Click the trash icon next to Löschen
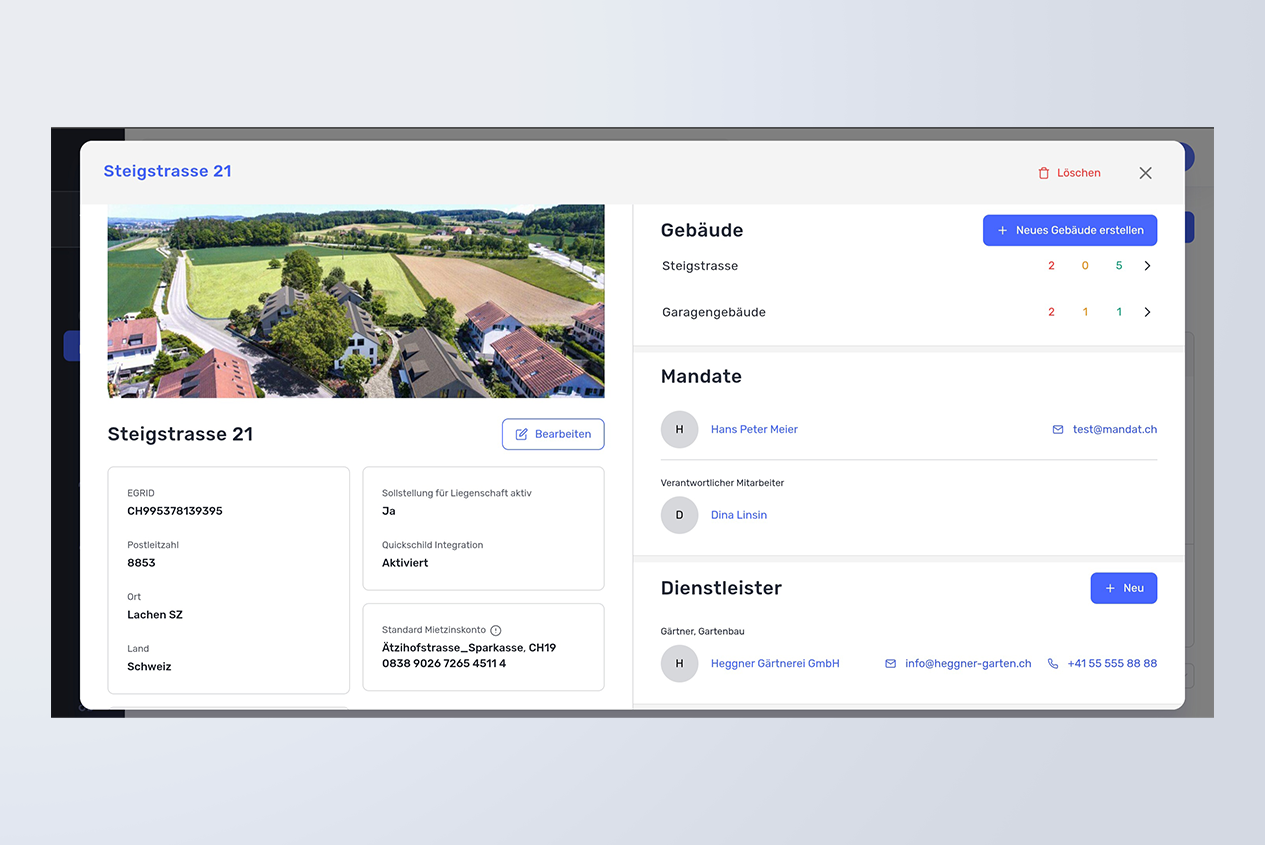 tap(1044, 173)
